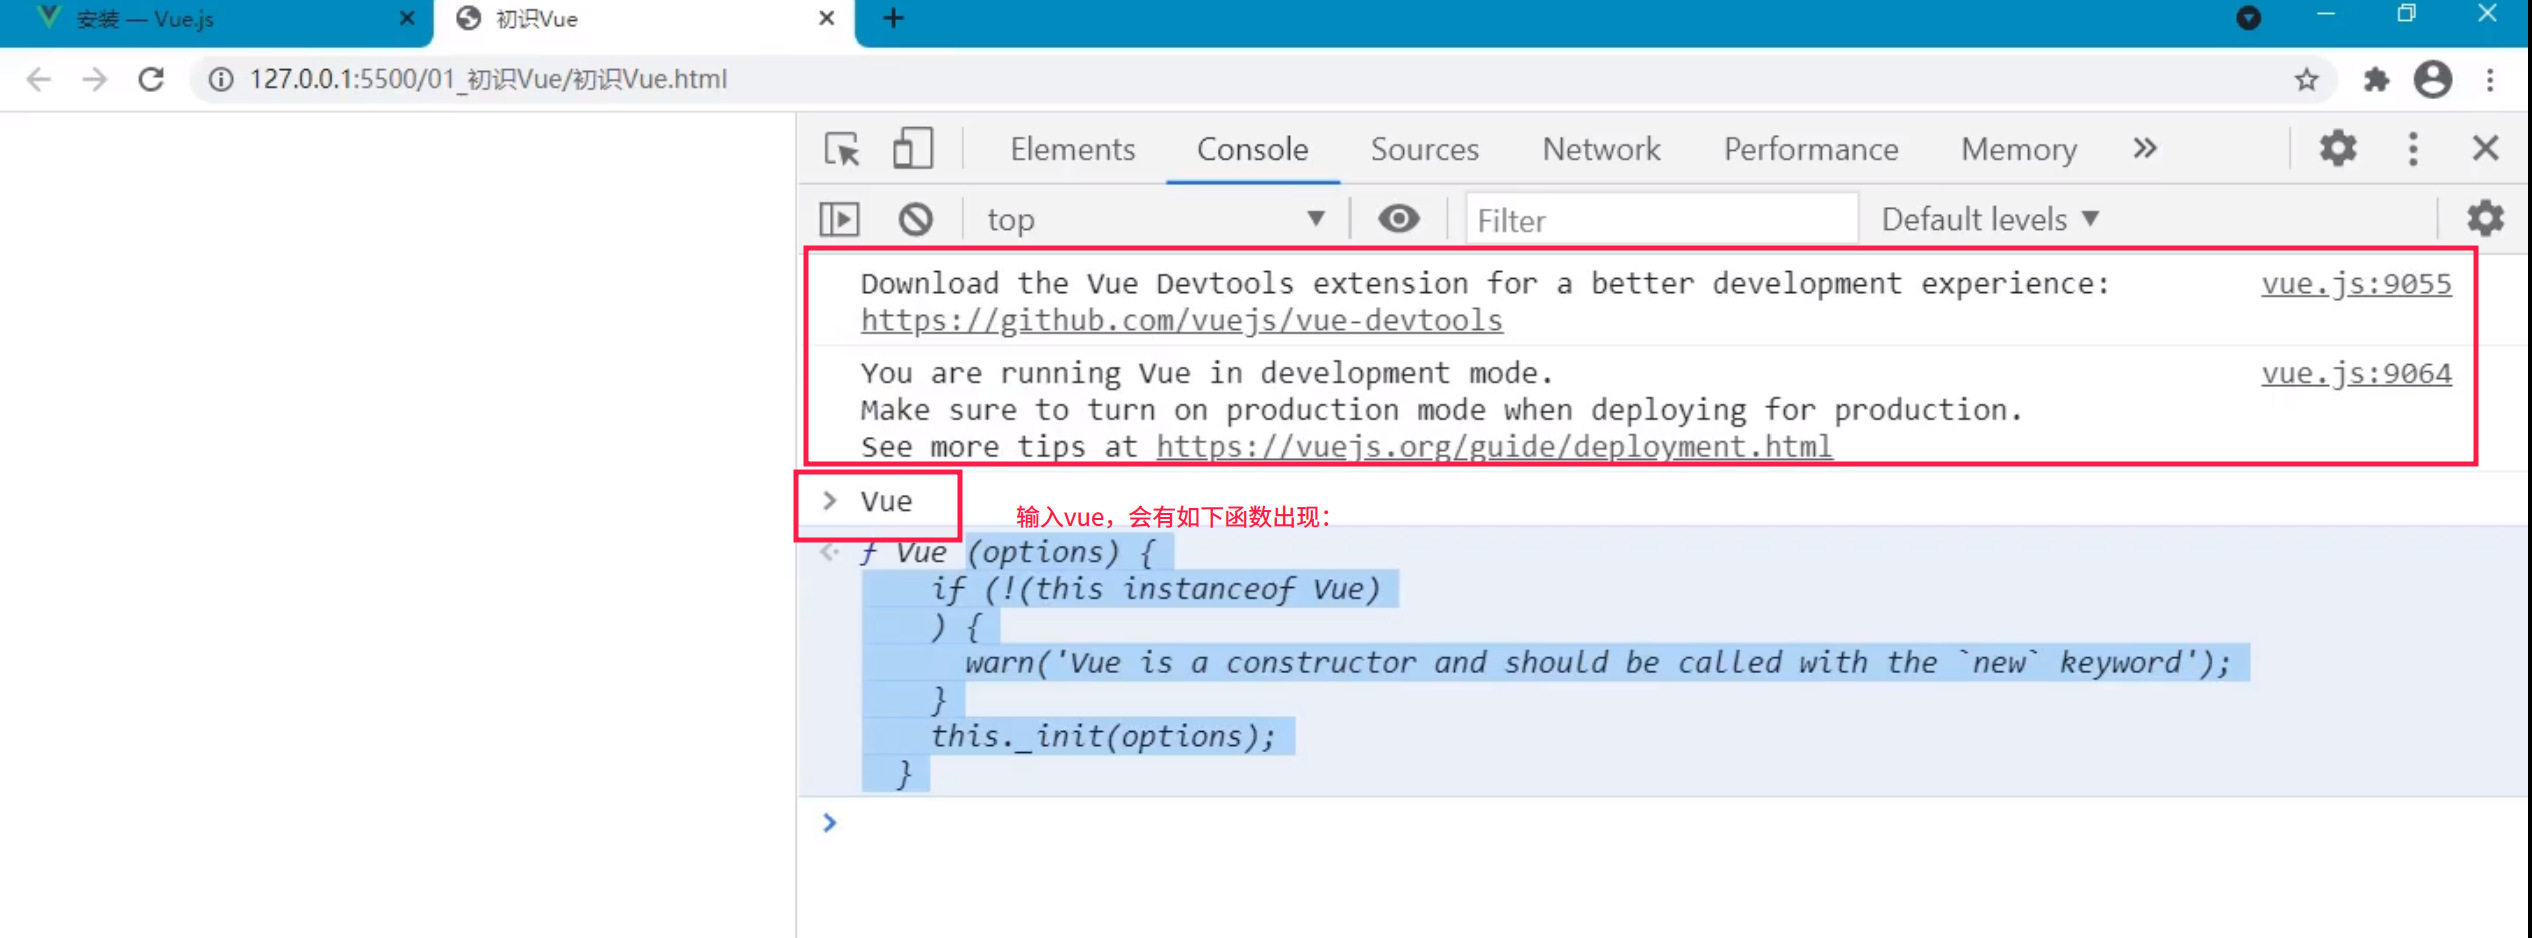
Task: Click the 'if (!(this instanceof Vue)' line
Action: coord(1155,589)
